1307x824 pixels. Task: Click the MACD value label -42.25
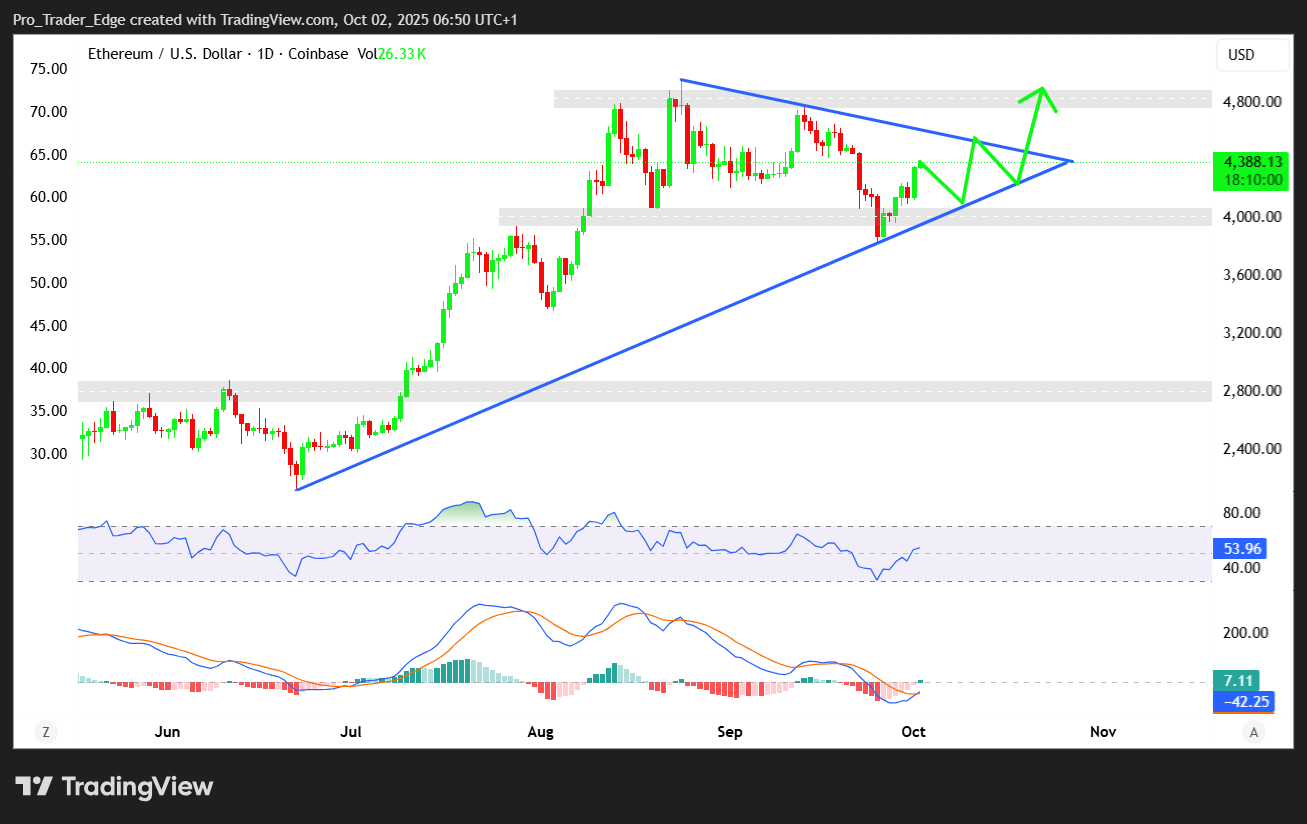click(1243, 701)
